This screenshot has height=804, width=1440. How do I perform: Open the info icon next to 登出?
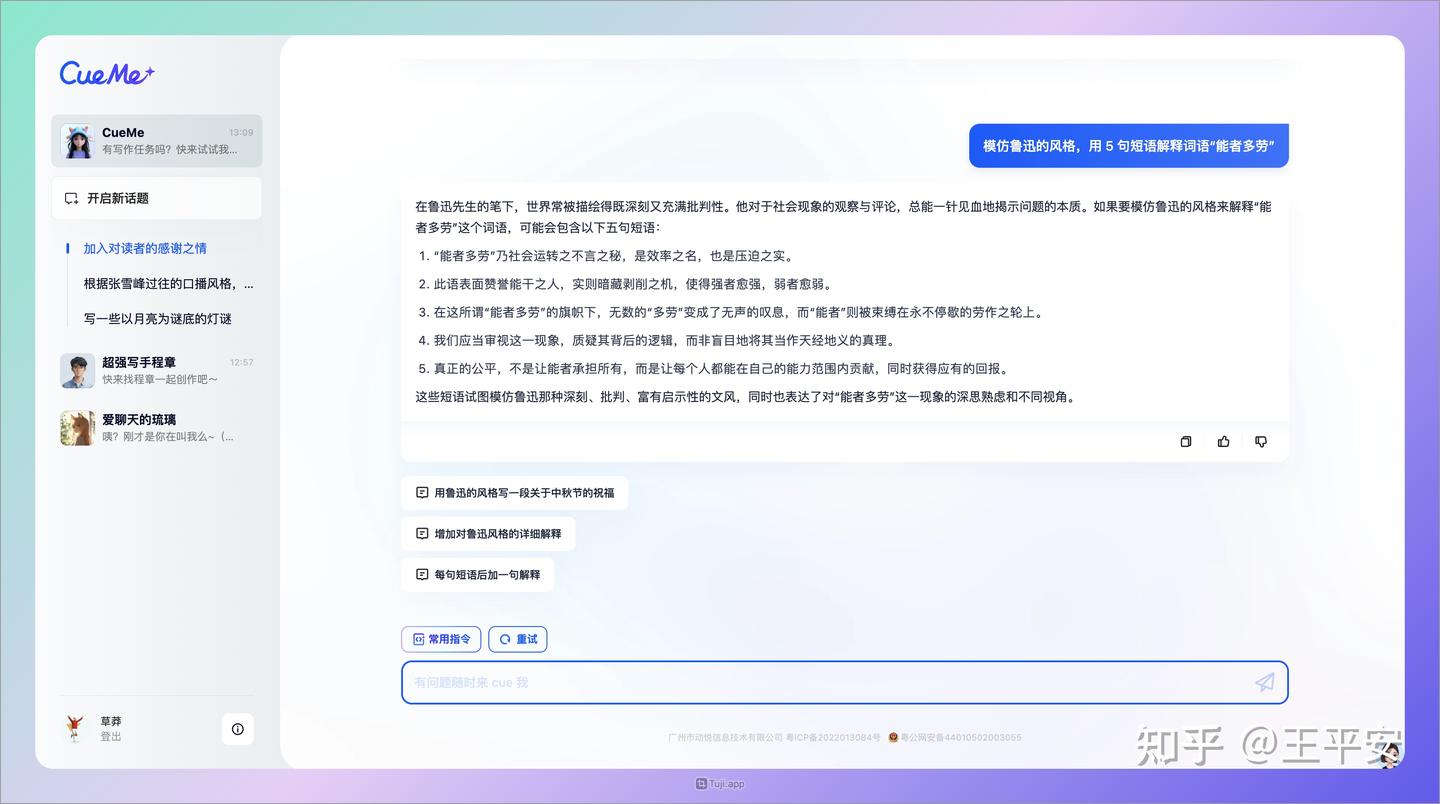[238, 729]
